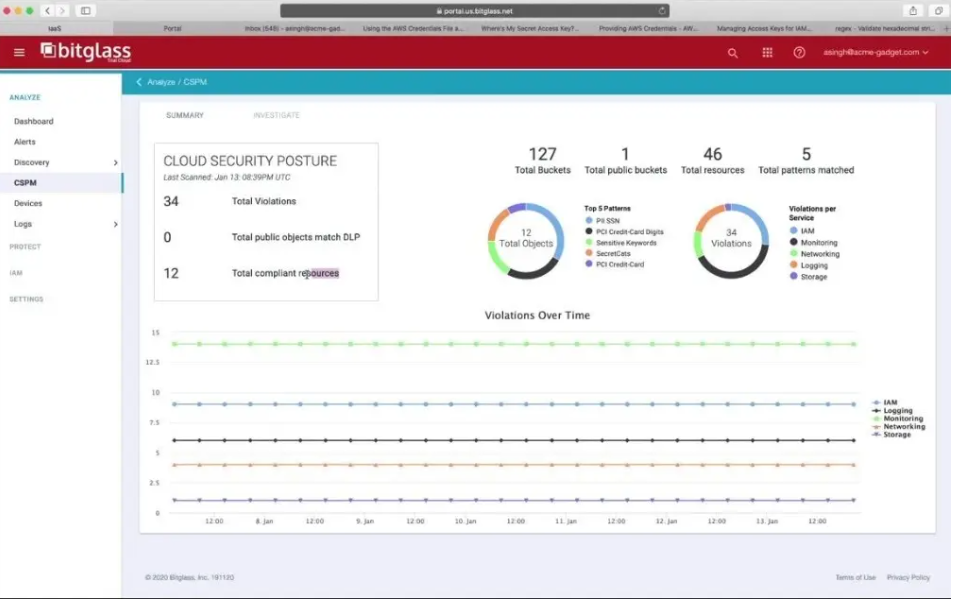Click the 12 Total Objects donut chart
This screenshot has height=600, width=954.
[x=526, y=241]
